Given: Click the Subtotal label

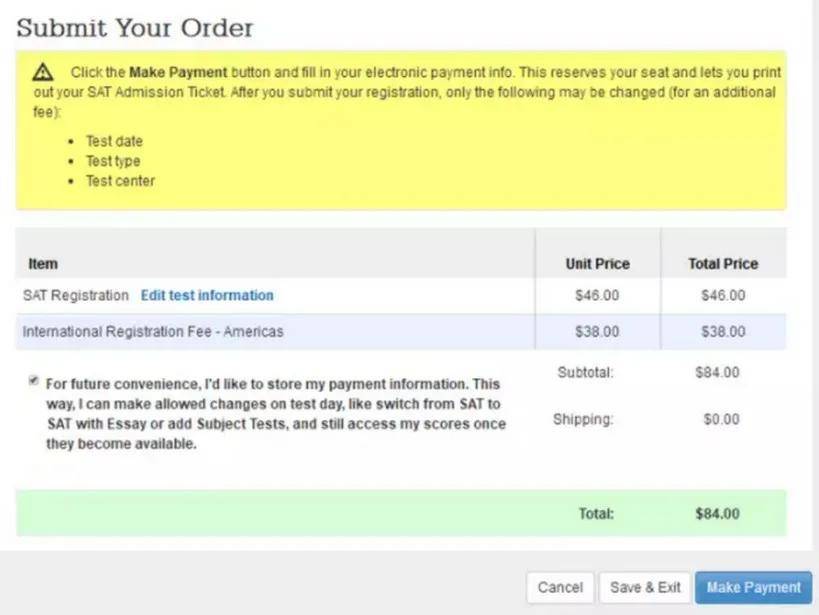Looking at the screenshot, I should tap(585, 373).
